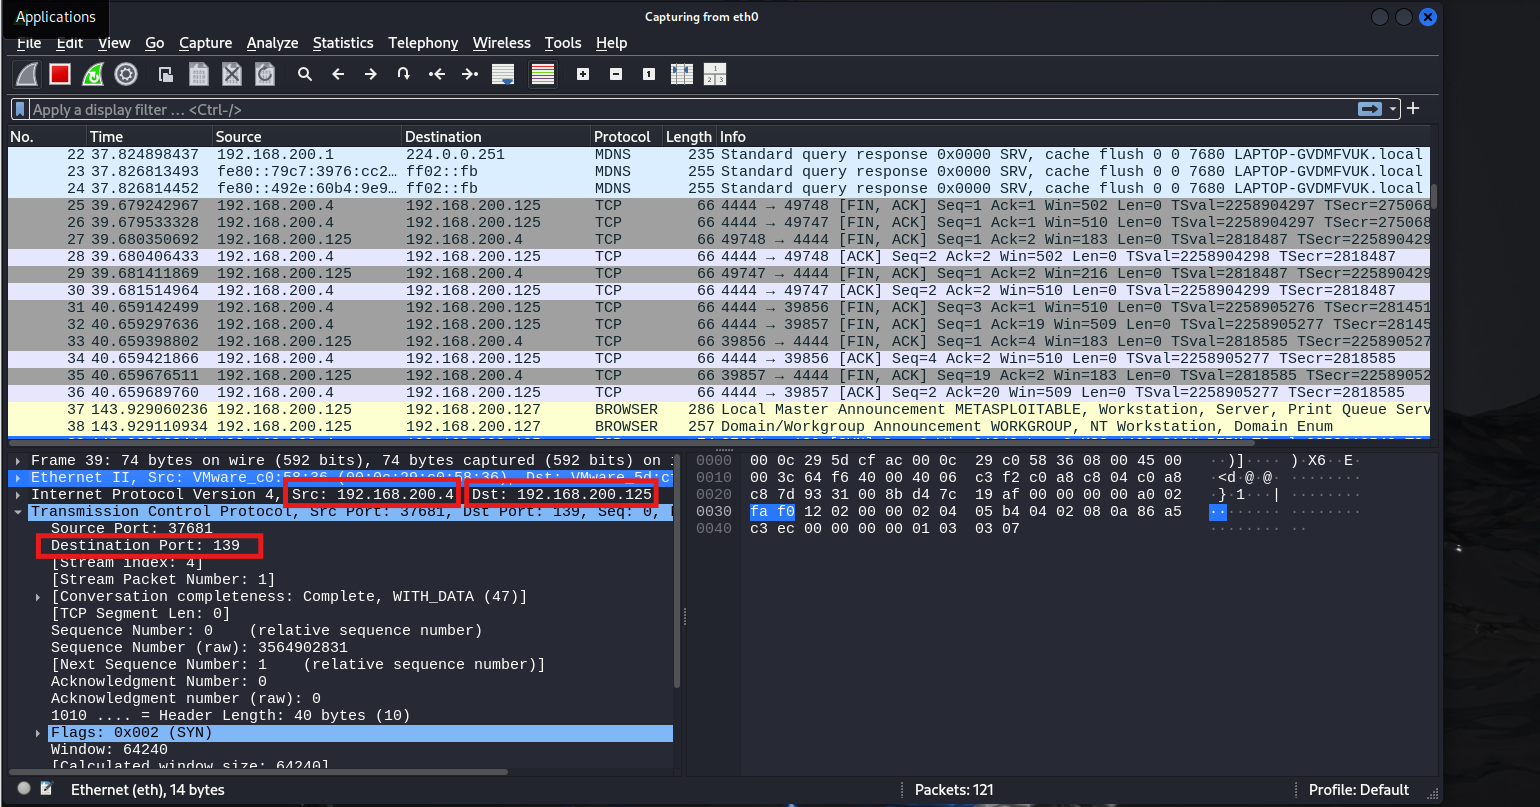
Task: Toggle packet colorization using coloring rules
Action: coord(543,74)
